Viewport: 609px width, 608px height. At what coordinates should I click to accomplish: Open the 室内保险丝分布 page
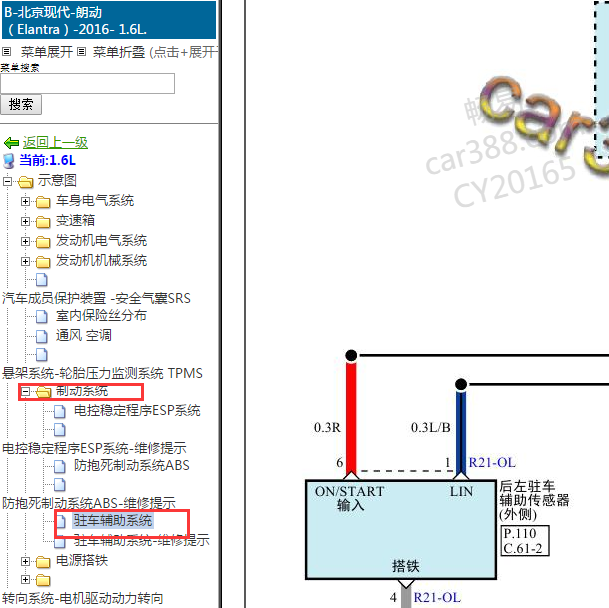point(101,315)
